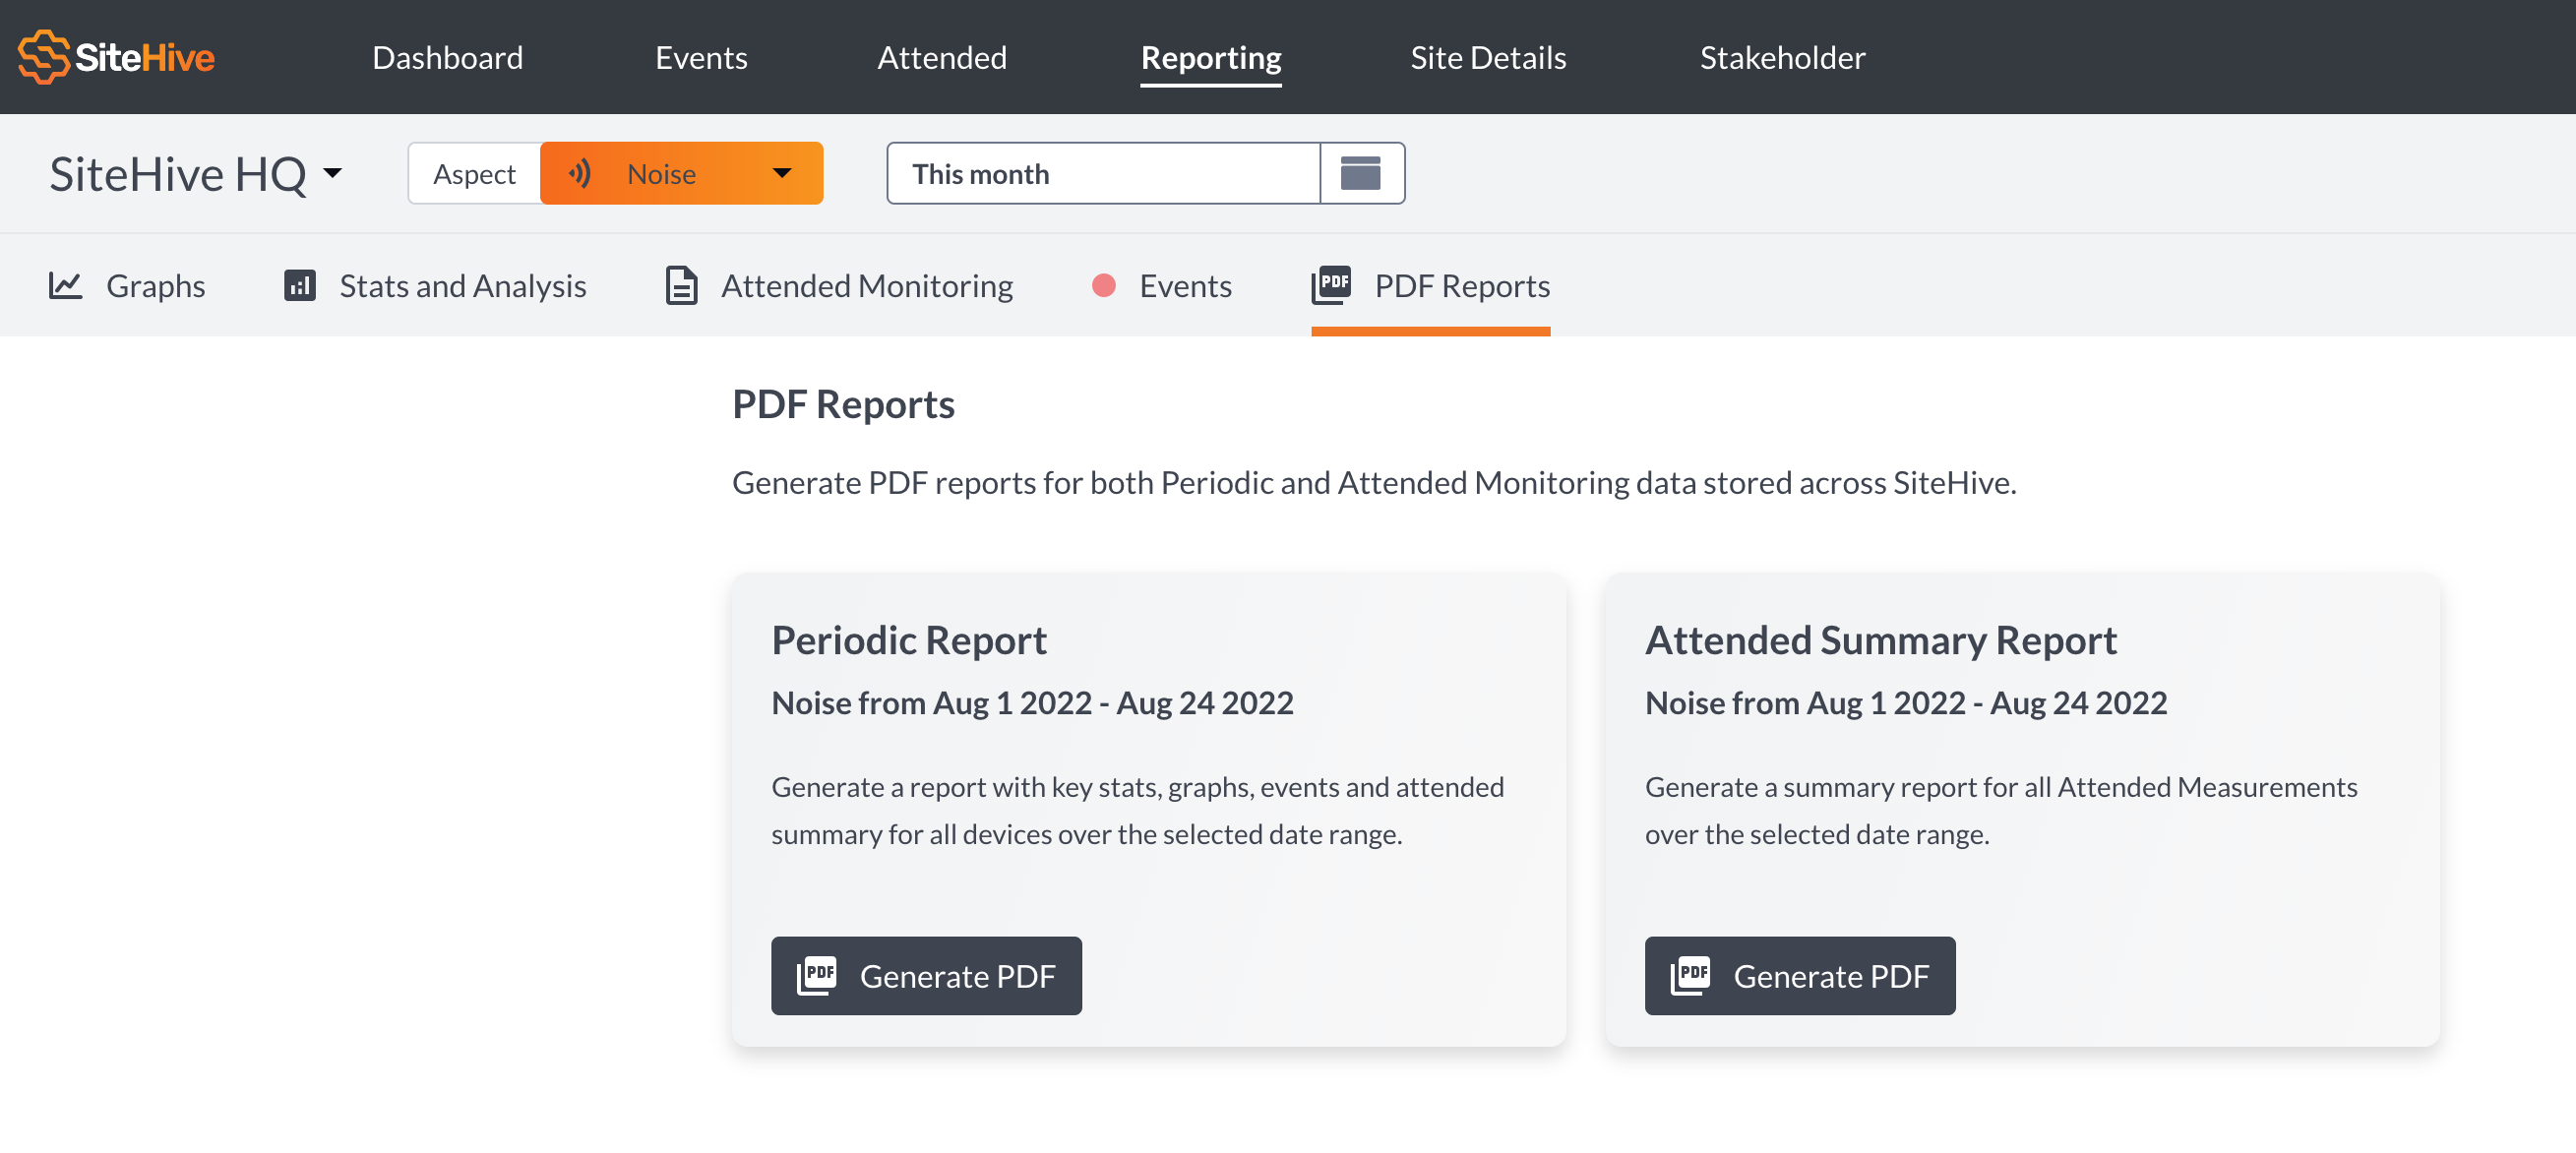Image resolution: width=2576 pixels, height=1153 pixels.
Task: Open the Stakeholder nav item
Action: [x=1782, y=57]
